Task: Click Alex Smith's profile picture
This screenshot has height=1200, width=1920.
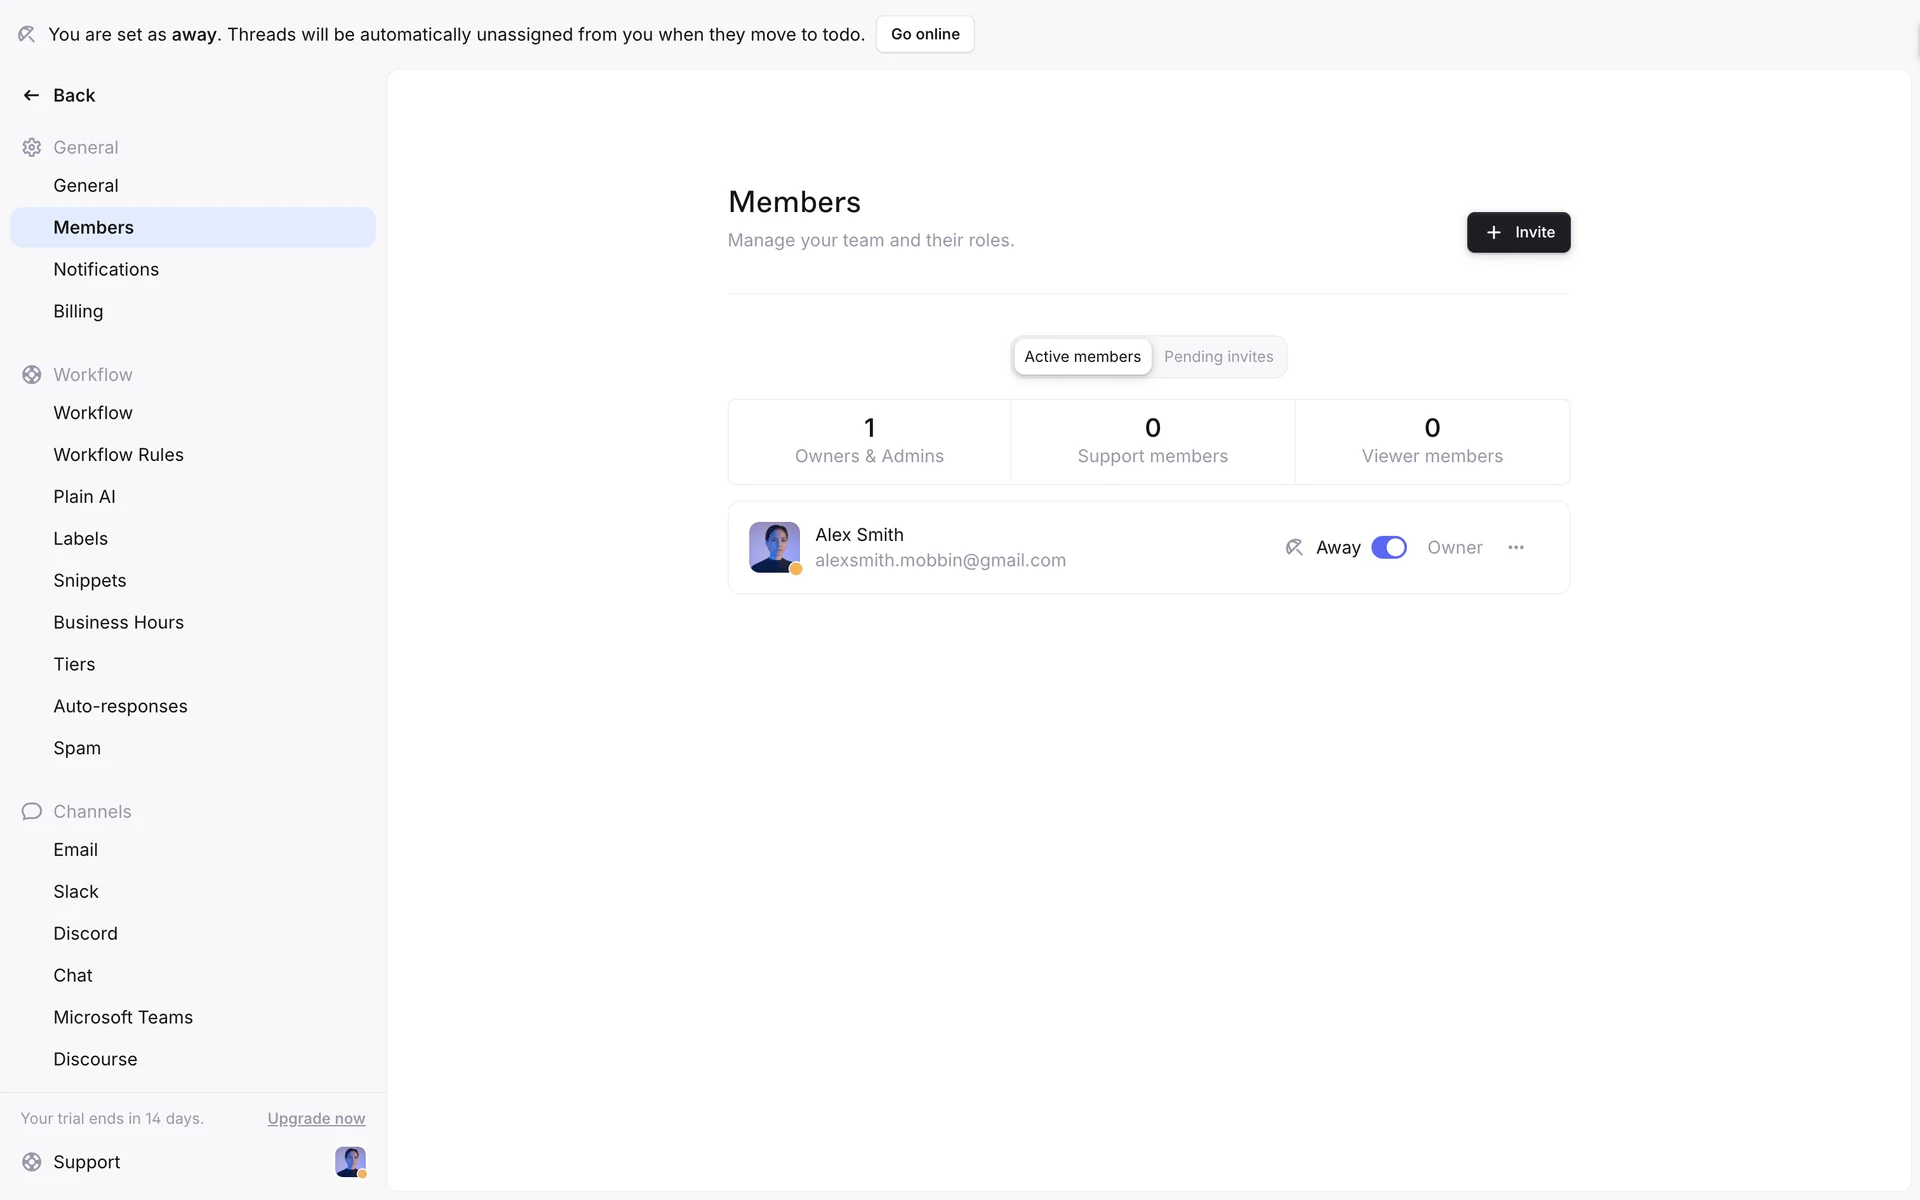Action: click(774, 547)
